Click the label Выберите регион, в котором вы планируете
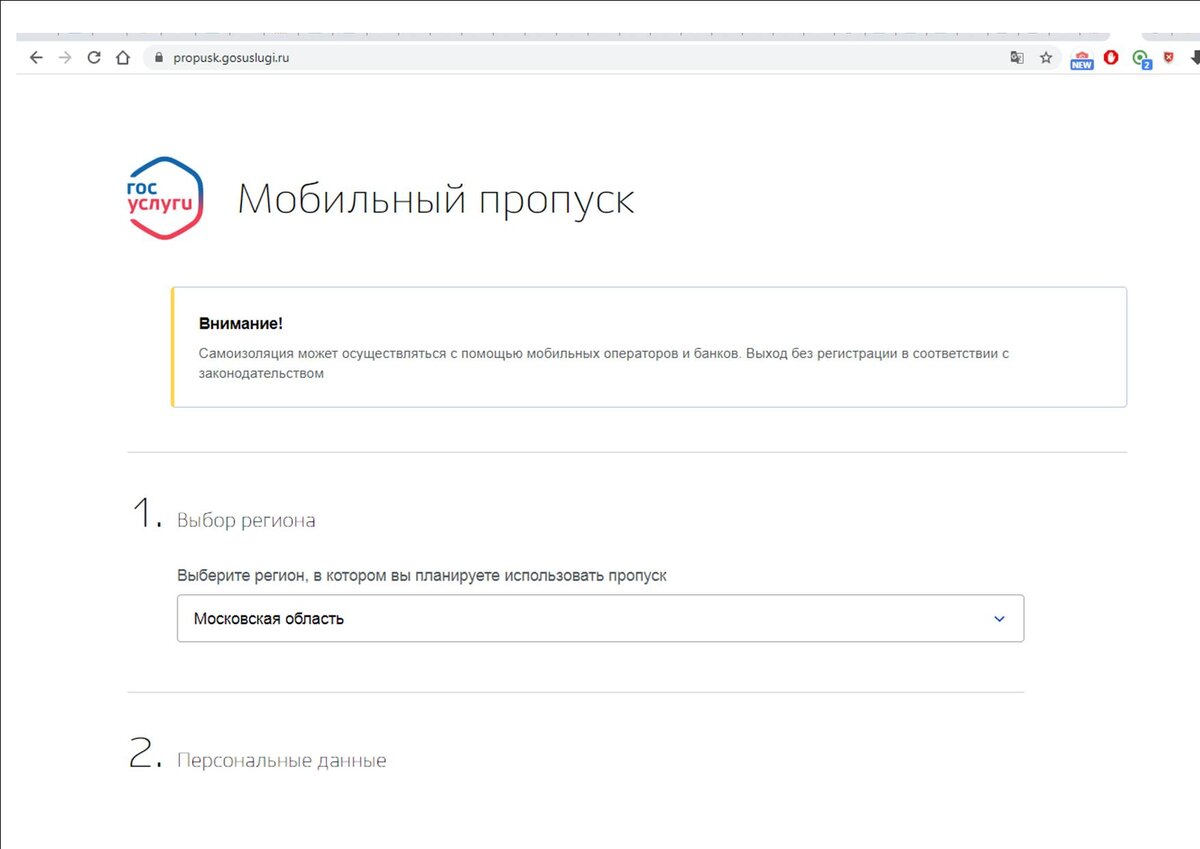This screenshot has height=849, width=1200. coord(422,576)
